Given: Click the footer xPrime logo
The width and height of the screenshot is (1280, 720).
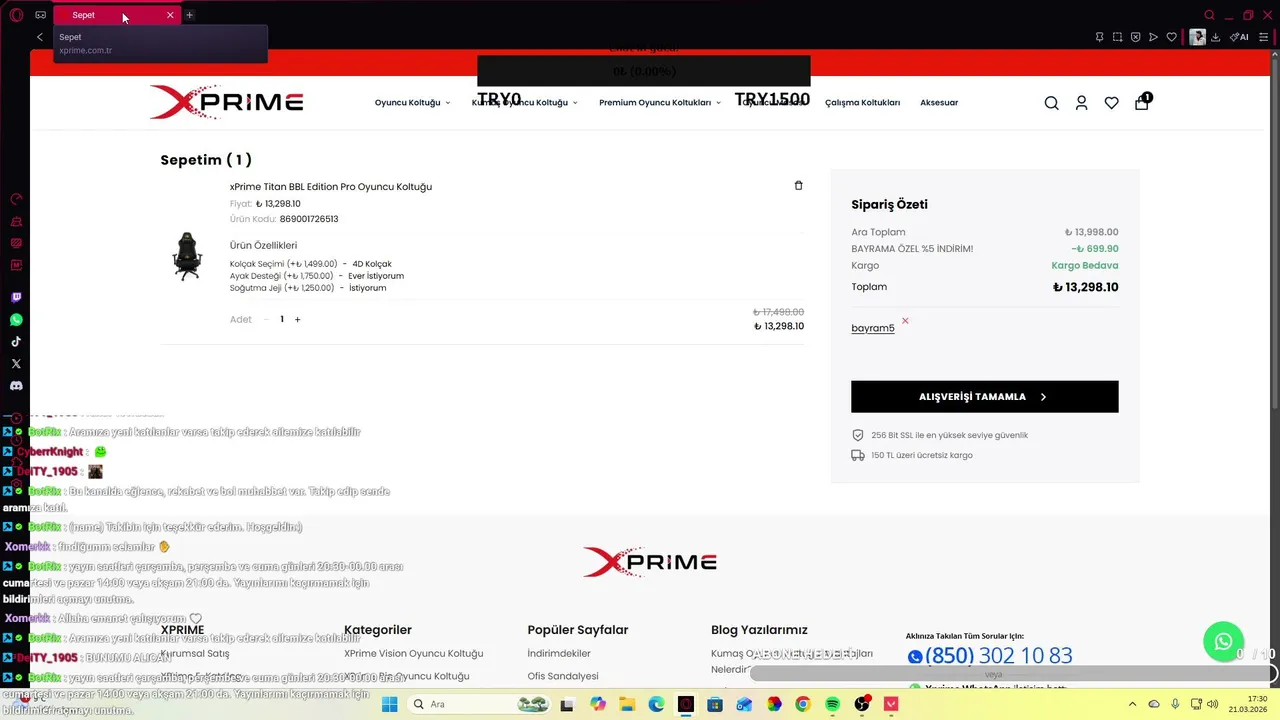Looking at the screenshot, I should [x=650, y=561].
